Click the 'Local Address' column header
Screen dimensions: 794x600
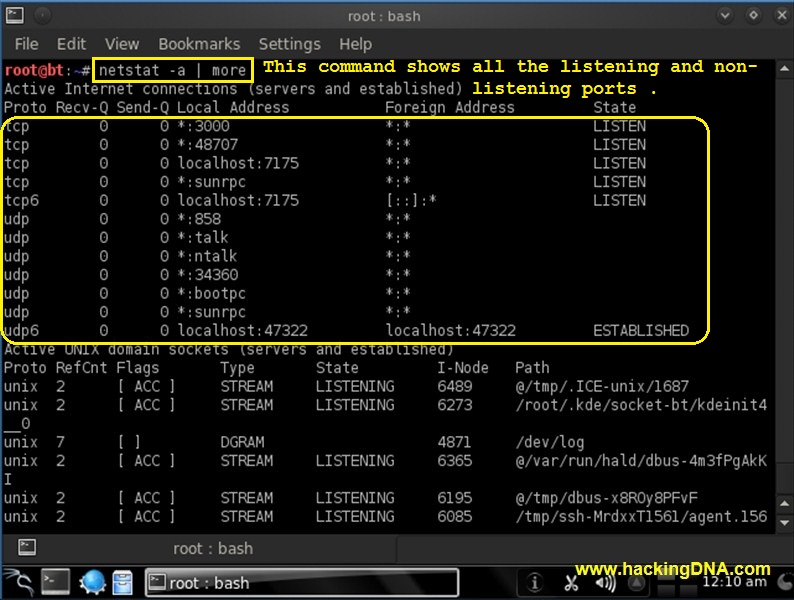pos(233,107)
